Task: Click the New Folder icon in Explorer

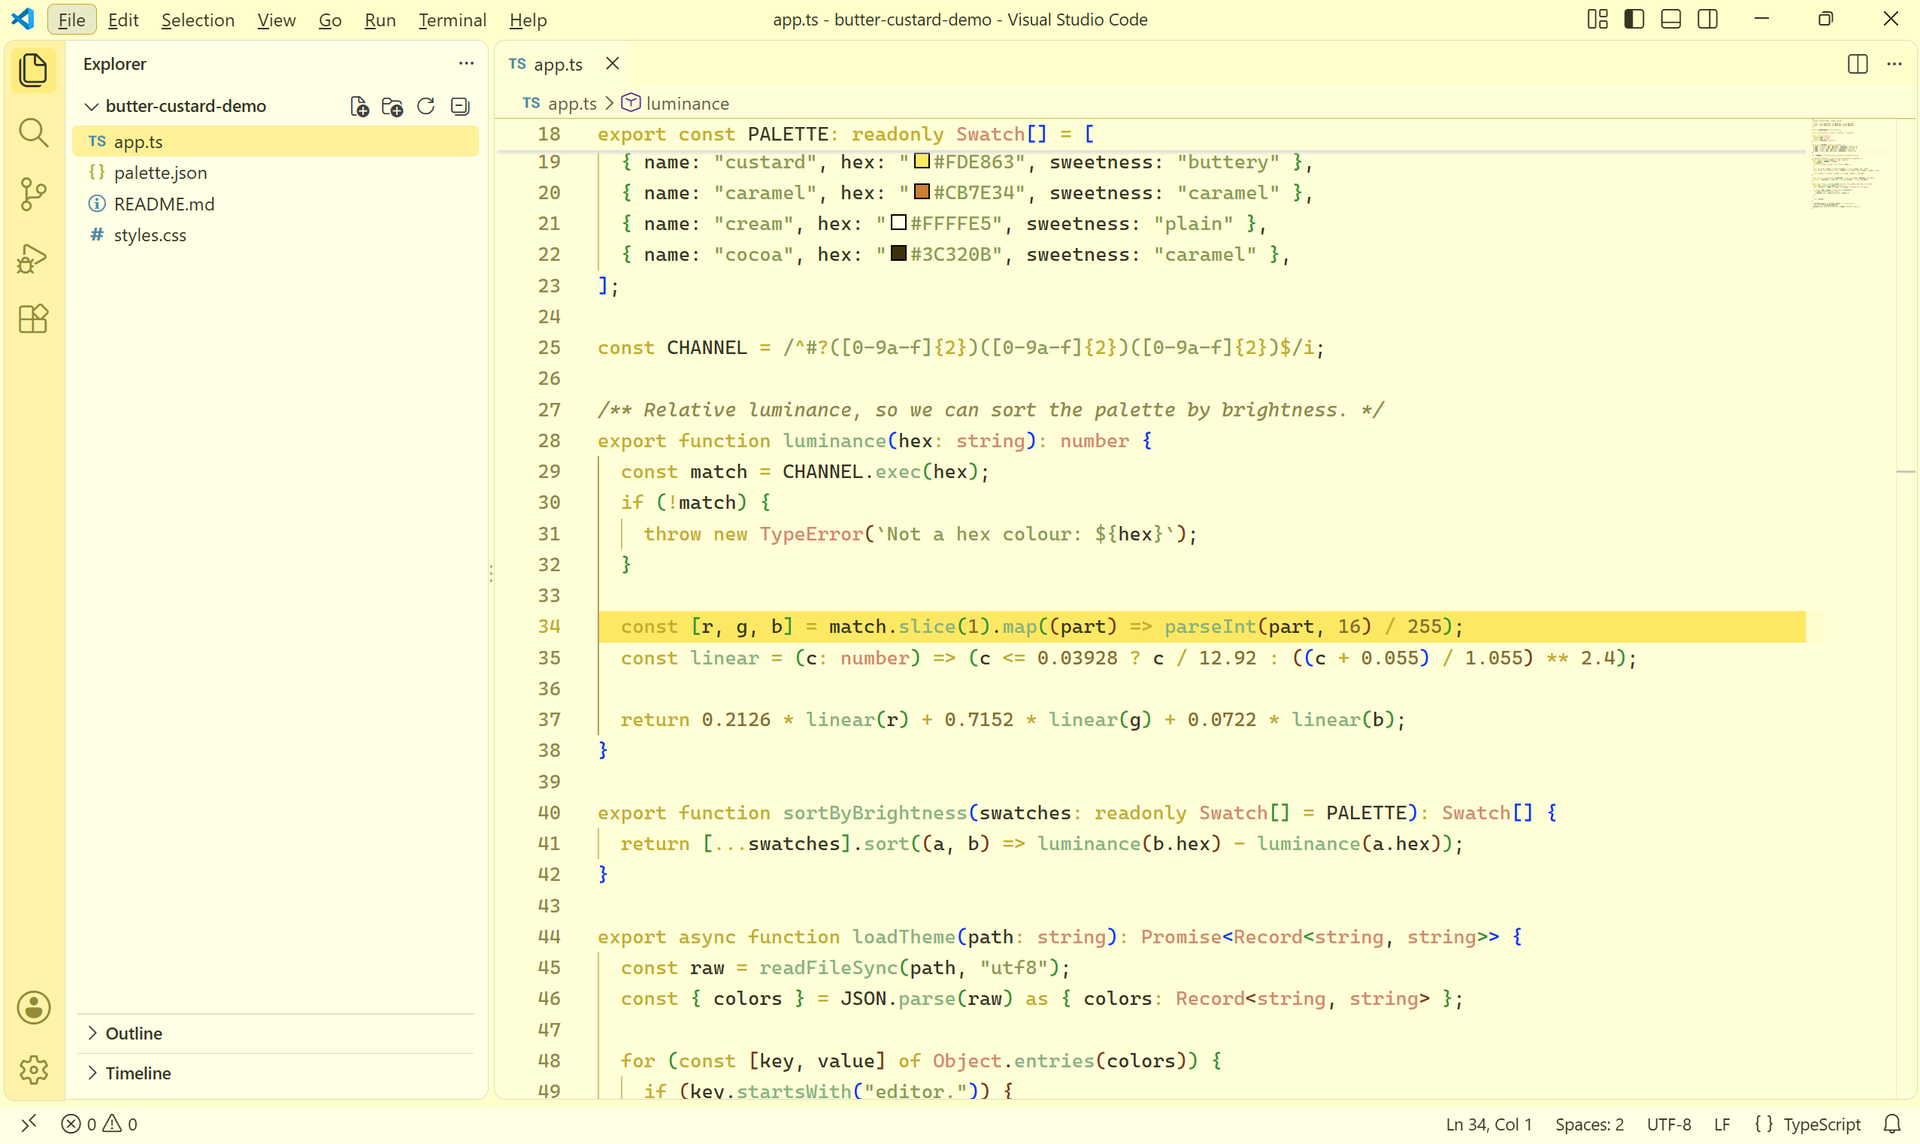Action: [392, 106]
